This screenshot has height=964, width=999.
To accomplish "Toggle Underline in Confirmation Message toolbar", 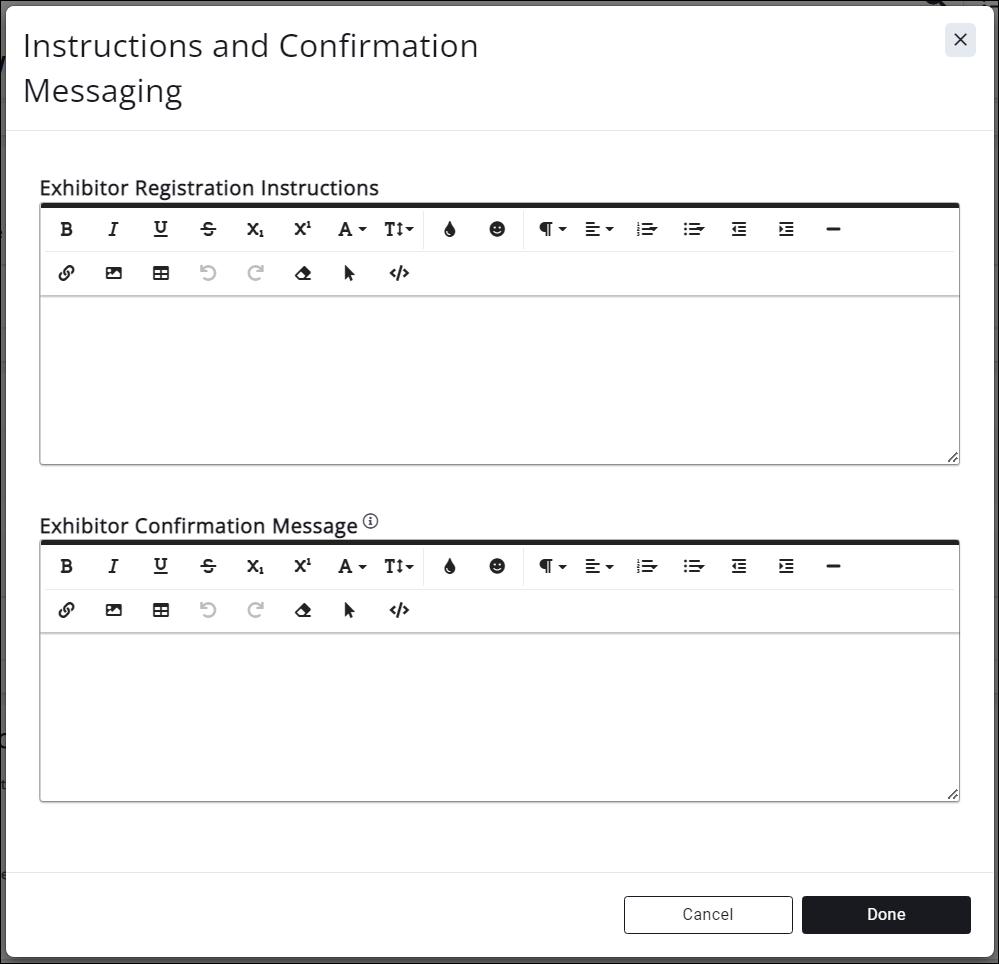I will click(x=160, y=566).
